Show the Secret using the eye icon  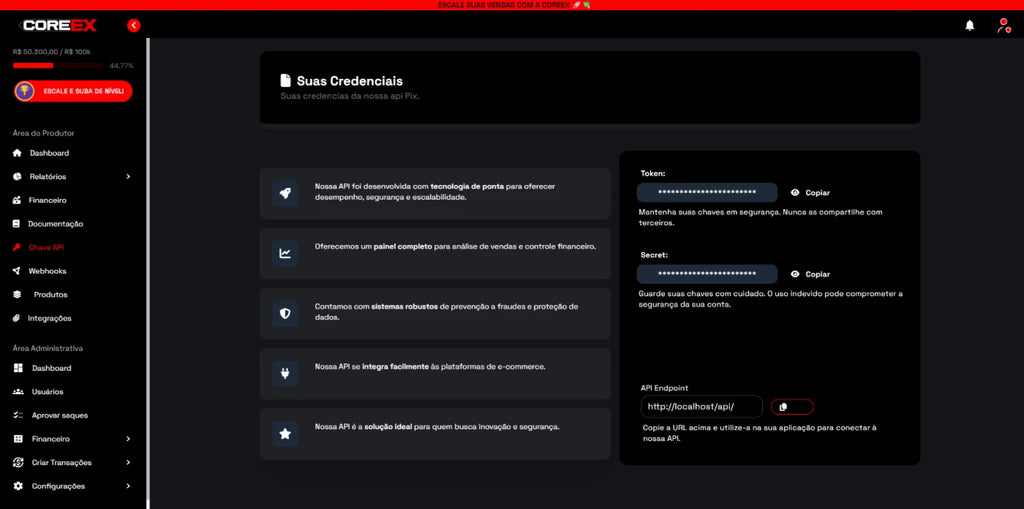[795, 274]
